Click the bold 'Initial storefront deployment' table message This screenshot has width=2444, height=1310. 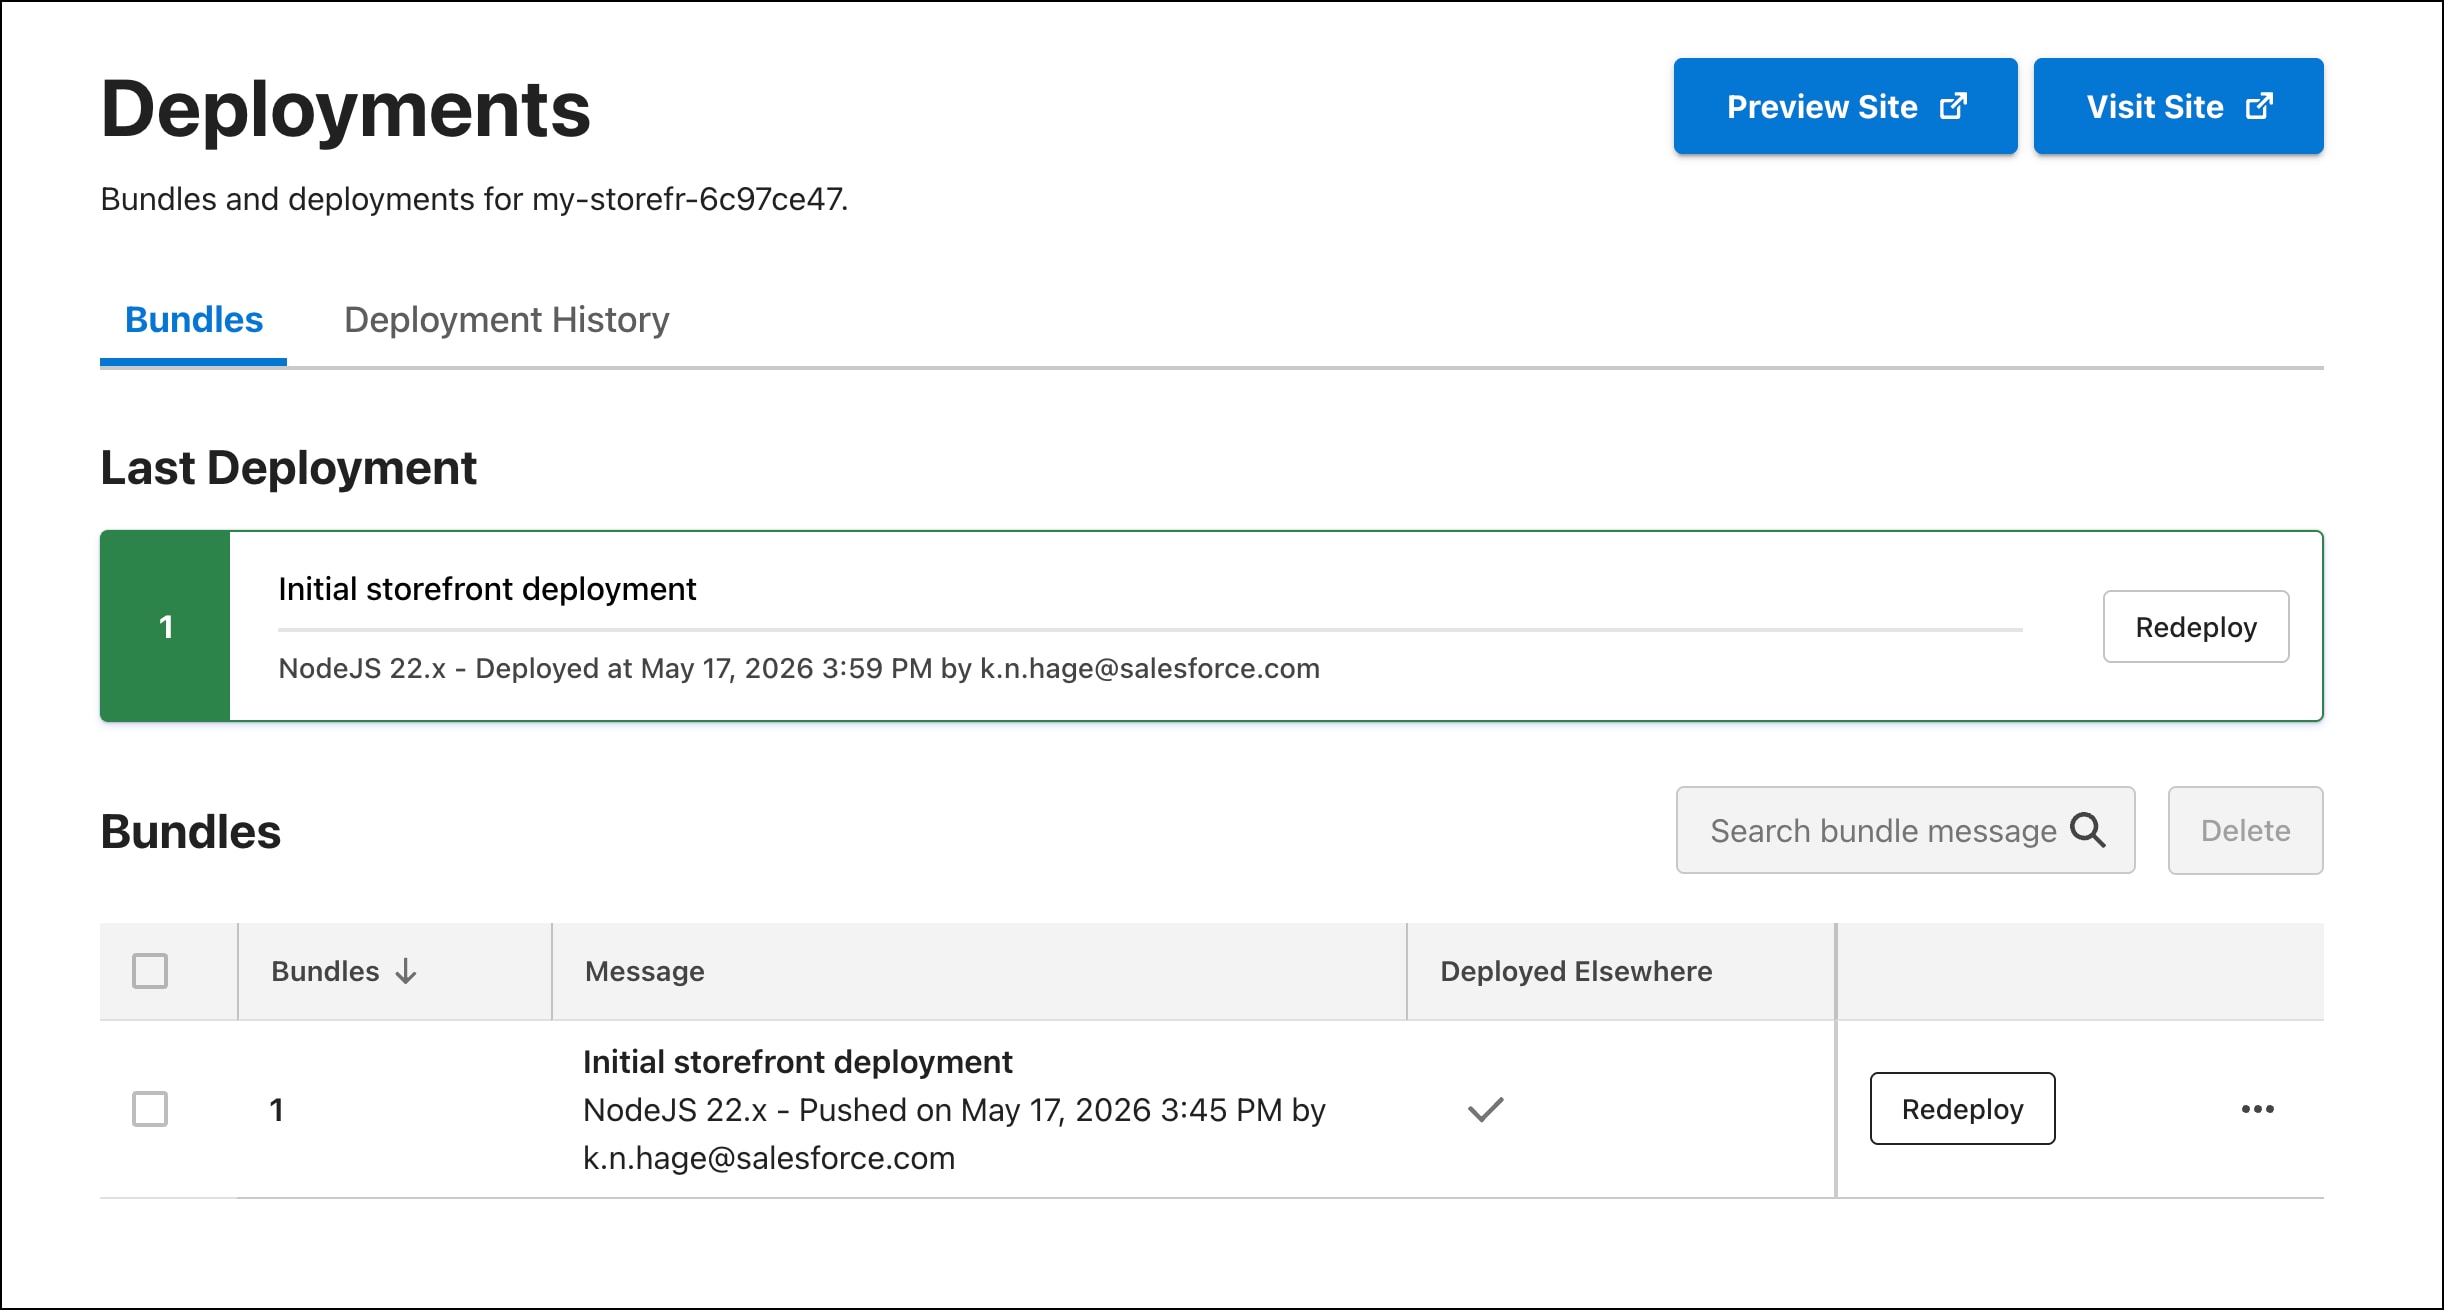click(798, 1062)
